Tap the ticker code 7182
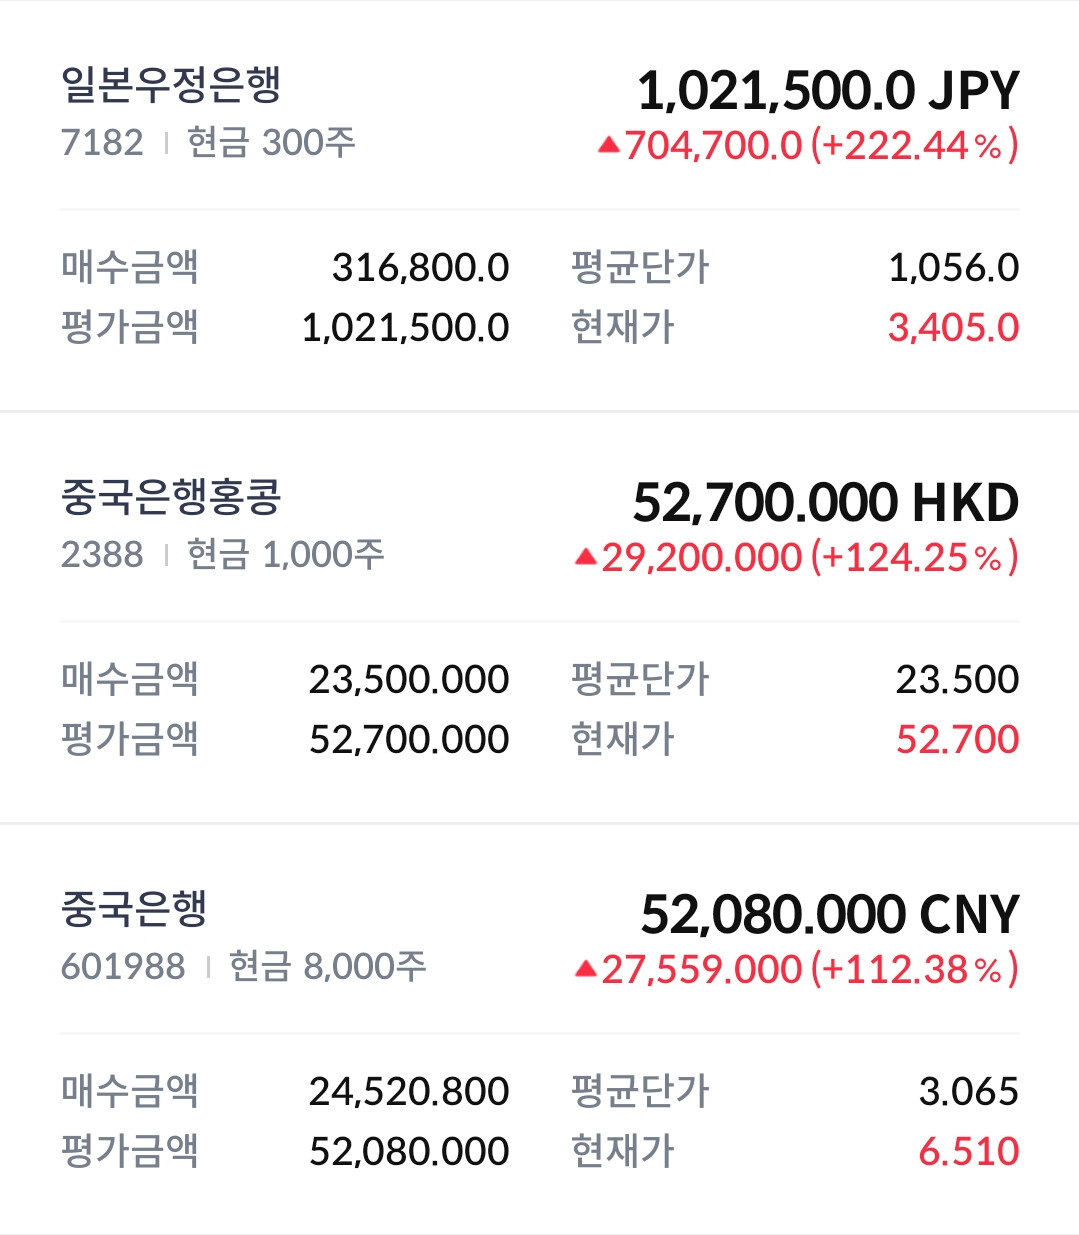The image size is (1079, 1235). tap(102, 143)
